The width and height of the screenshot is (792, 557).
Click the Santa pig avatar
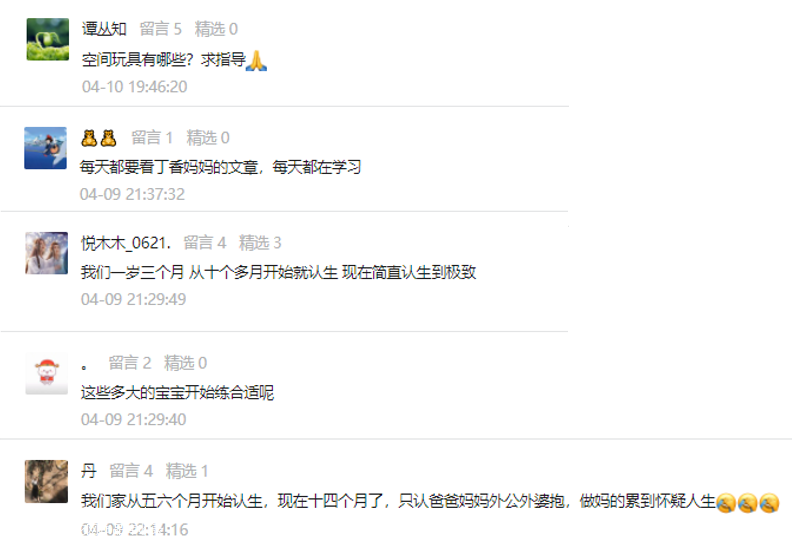(46, 373)
